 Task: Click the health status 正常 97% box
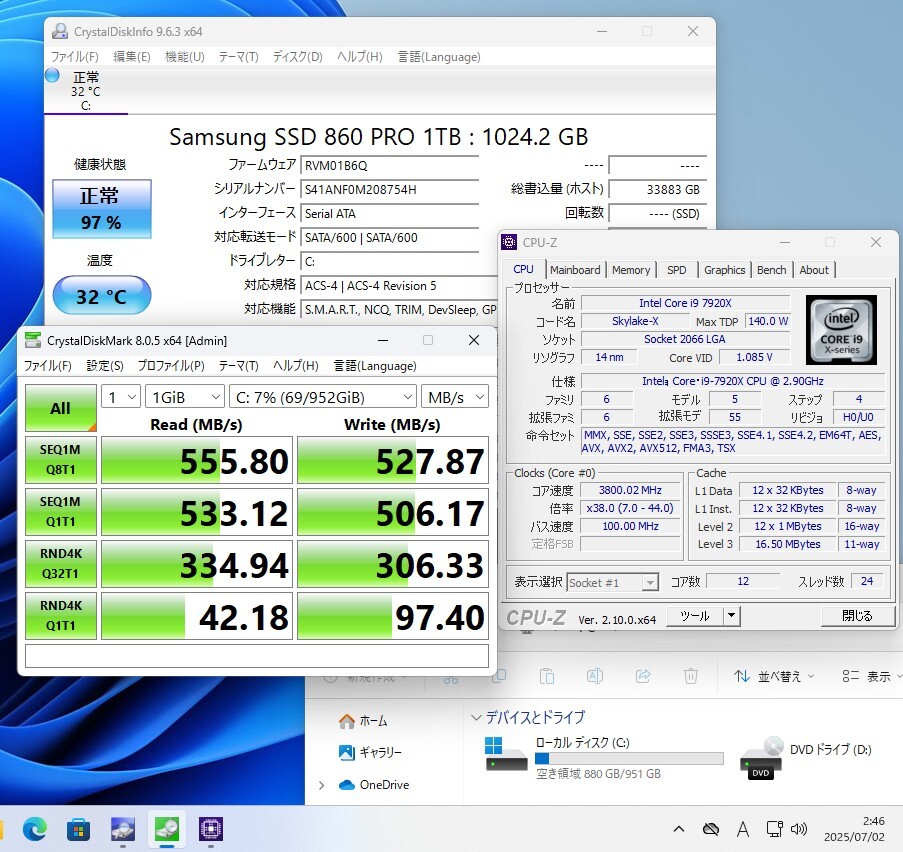point(101,209)
